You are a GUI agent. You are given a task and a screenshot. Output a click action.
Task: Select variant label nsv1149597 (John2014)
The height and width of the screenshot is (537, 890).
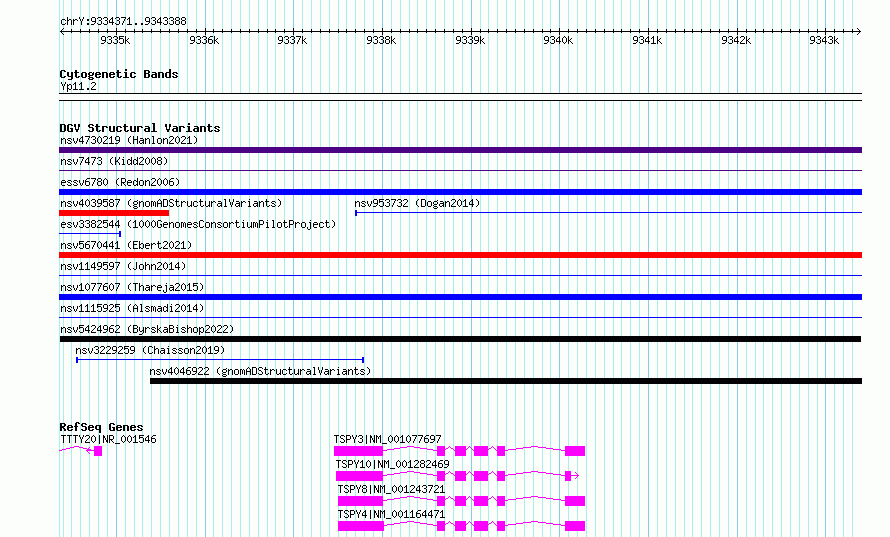point(123,266)
